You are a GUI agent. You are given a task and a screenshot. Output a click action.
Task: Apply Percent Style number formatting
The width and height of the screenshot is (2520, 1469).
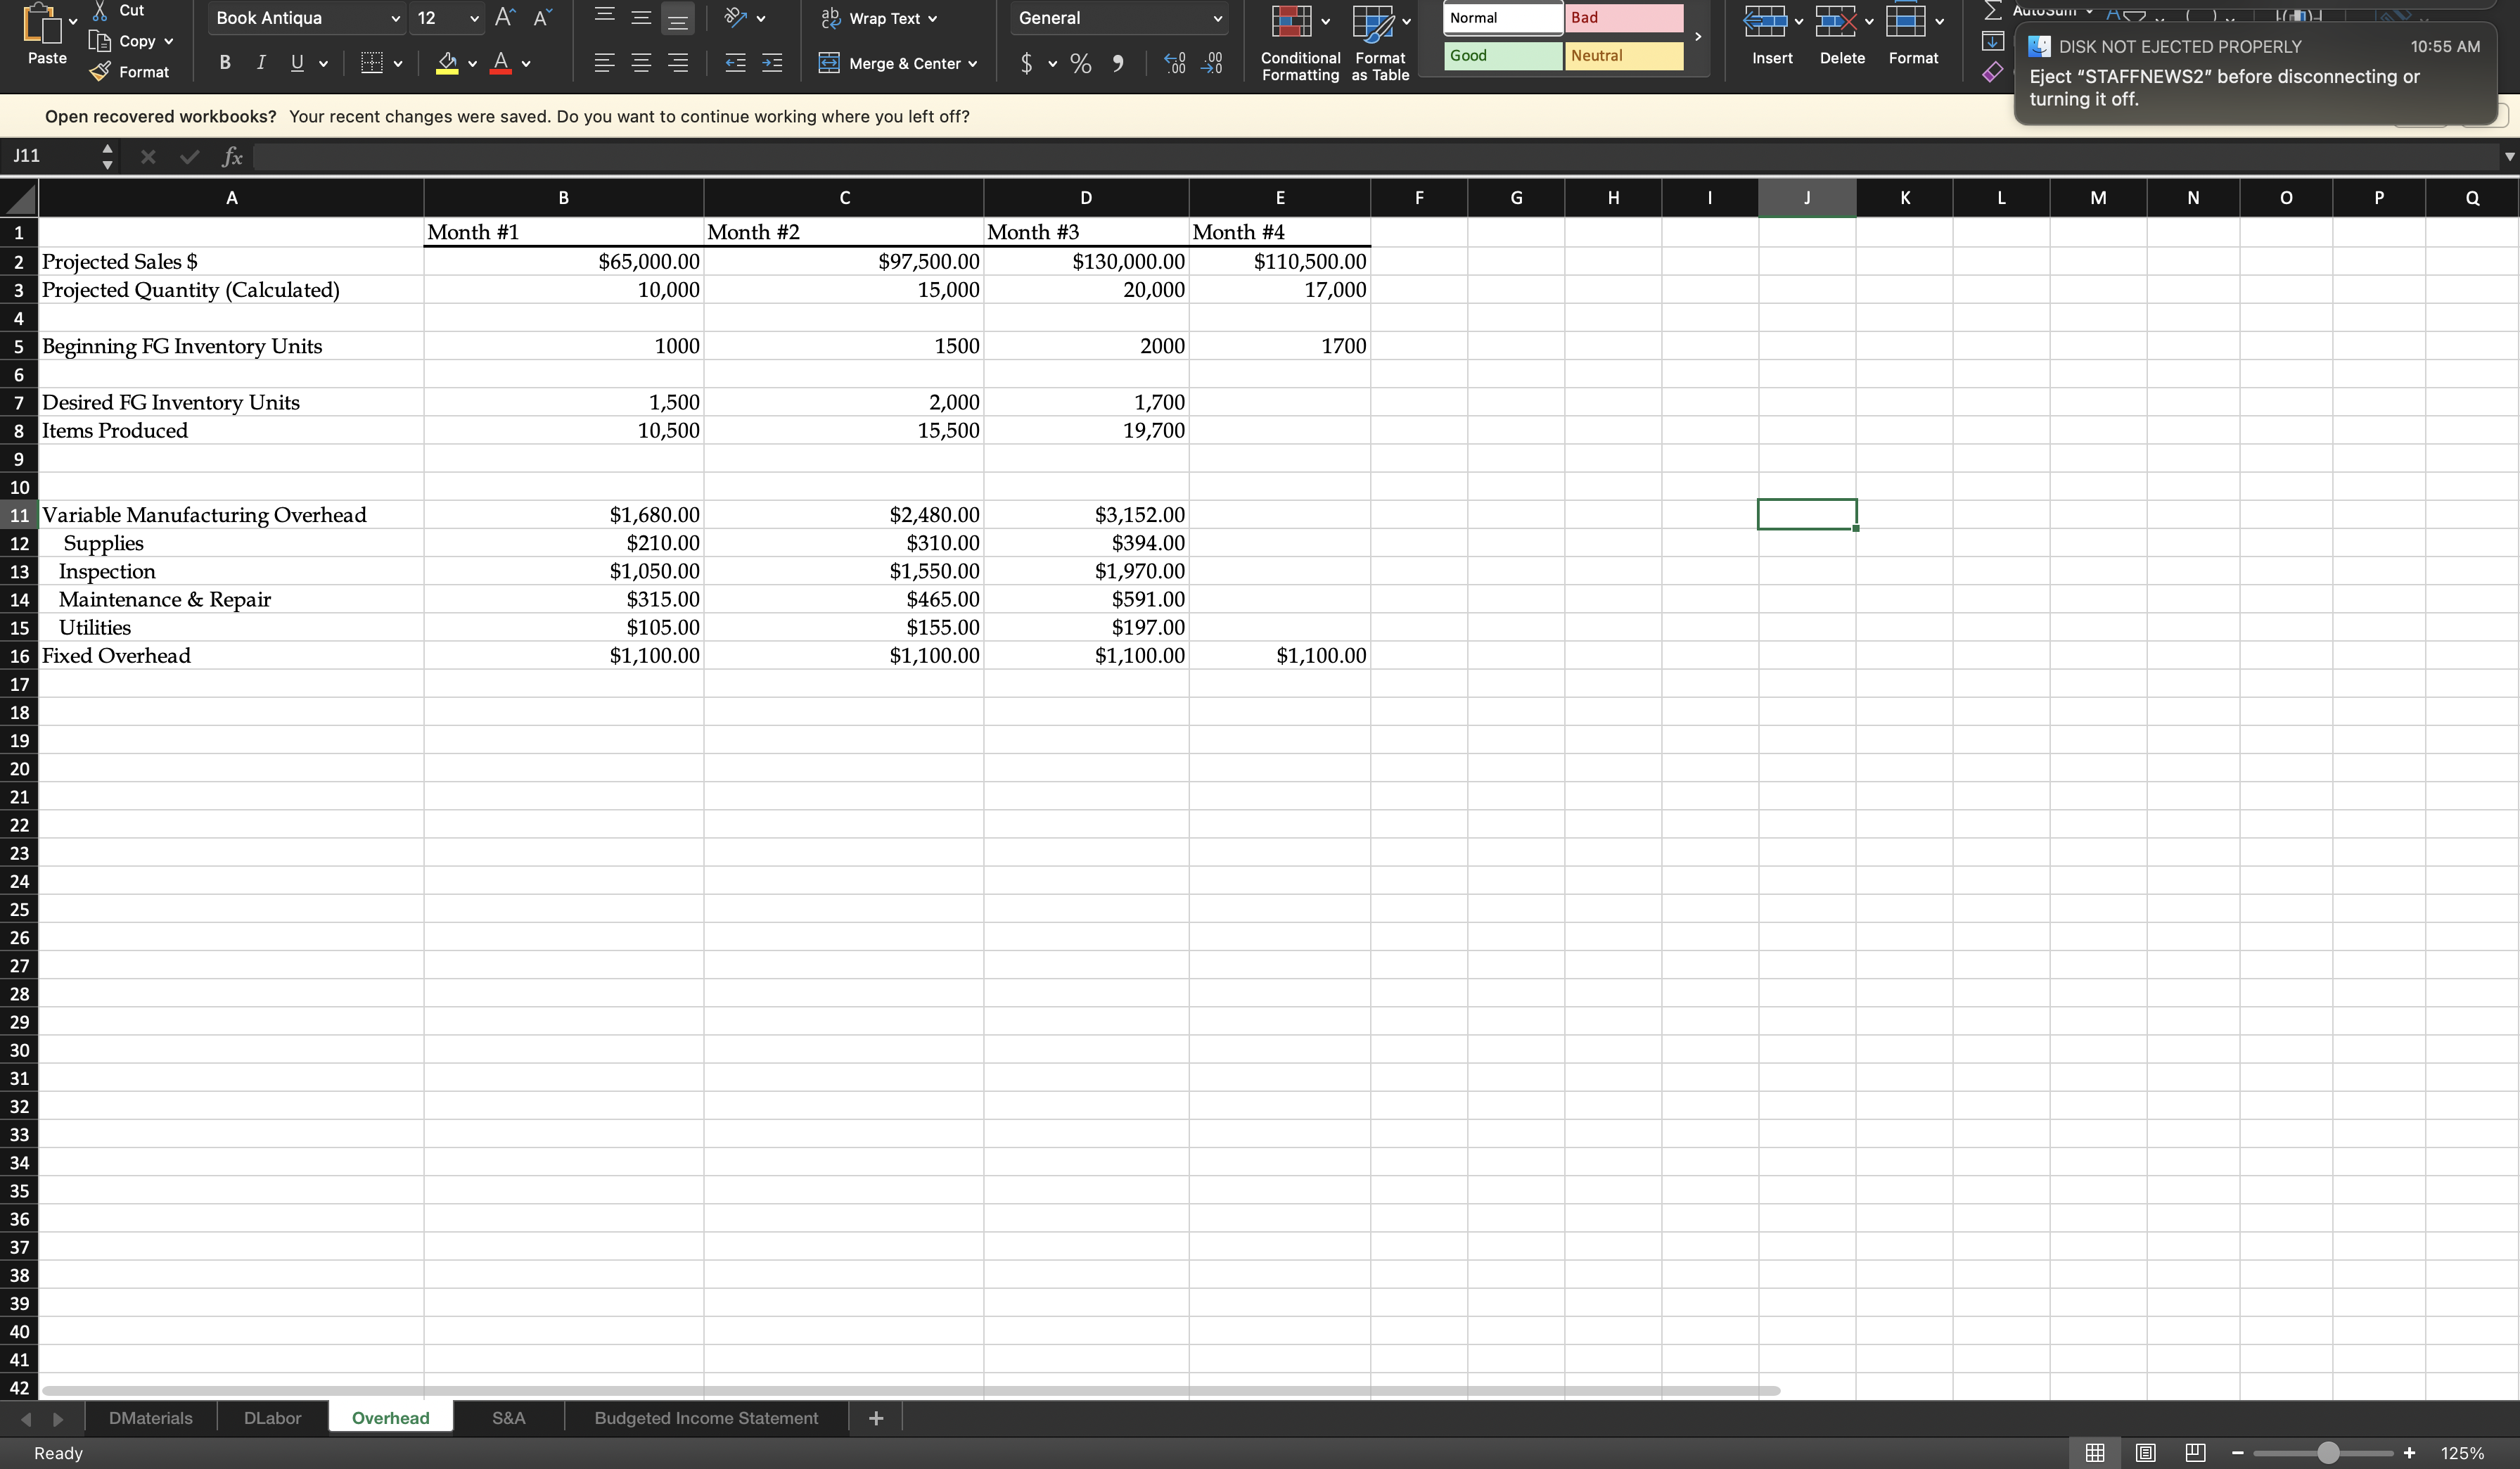point(1081,63)
